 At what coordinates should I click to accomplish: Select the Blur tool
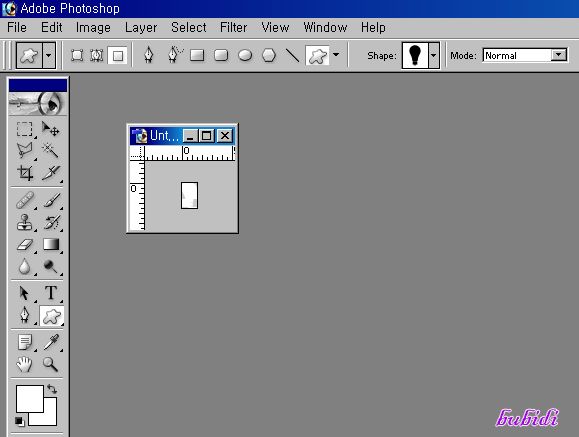[x=24, y=266]
